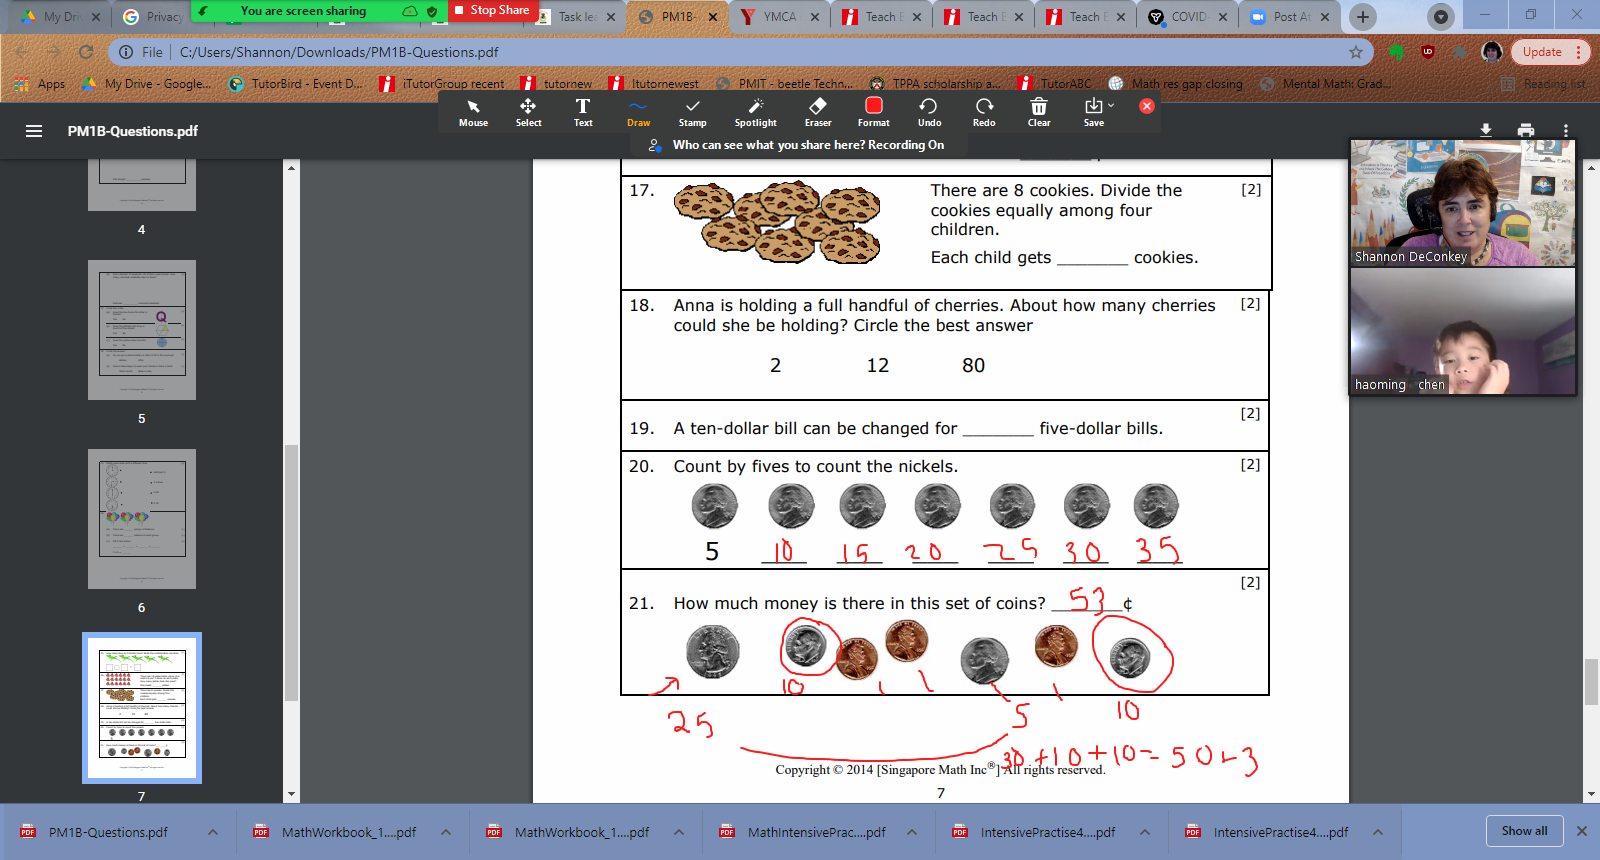Click the document vertical scrollbar thumb
1600x860 pixels.
point(1591,682)
